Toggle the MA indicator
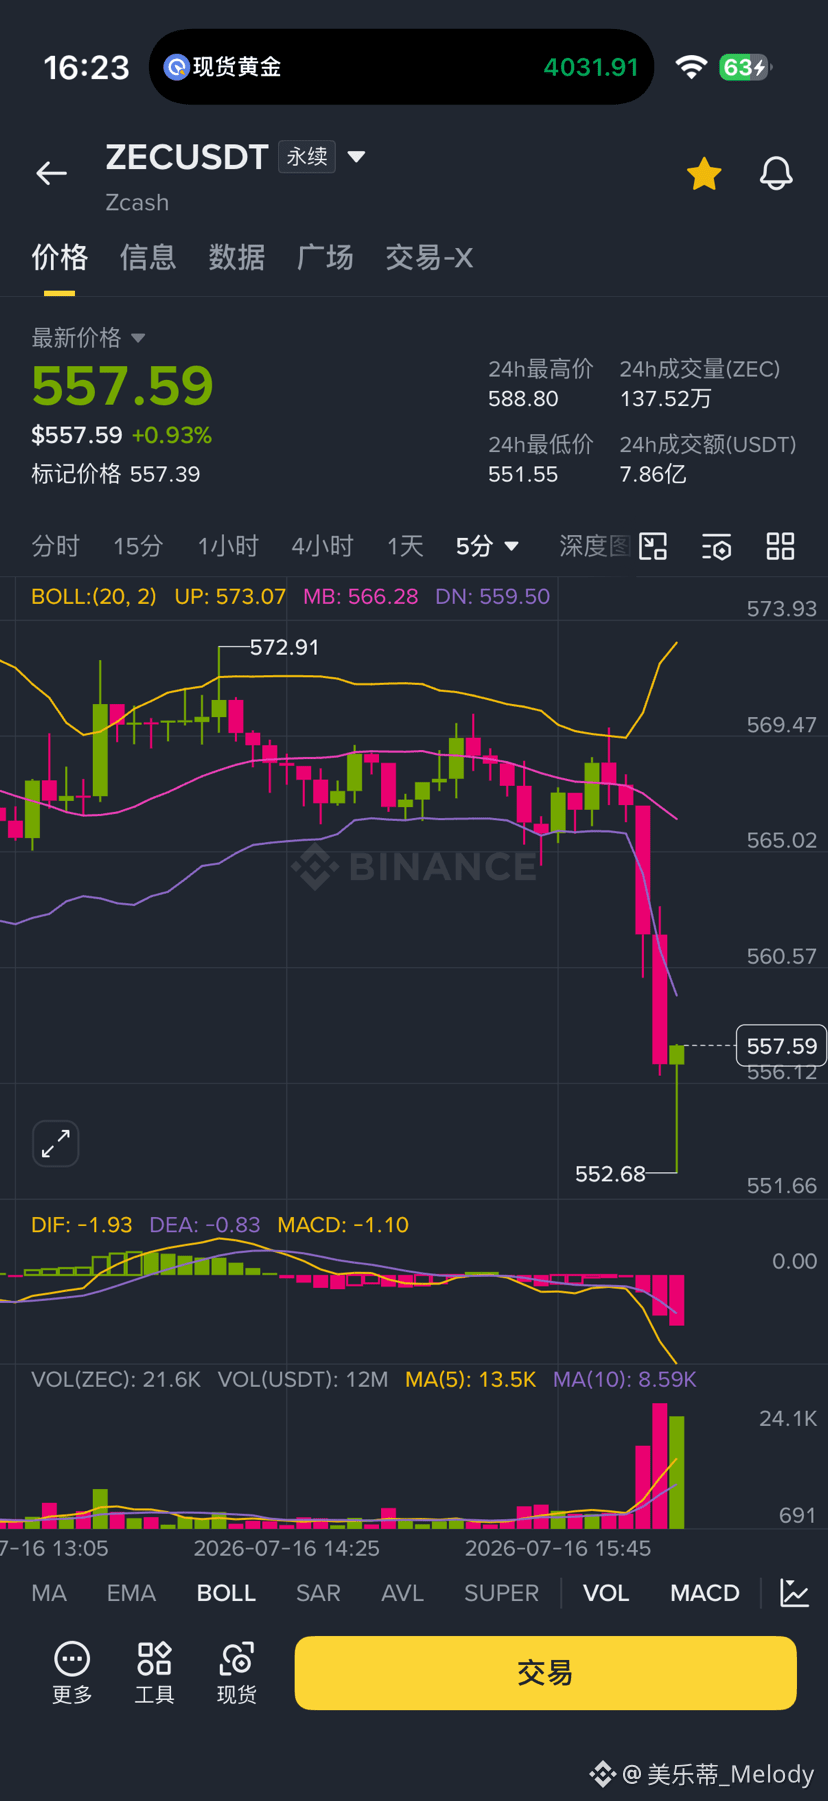This screenshot has height=1801, width=828. pyautogui.click(x=49, y=1593)
